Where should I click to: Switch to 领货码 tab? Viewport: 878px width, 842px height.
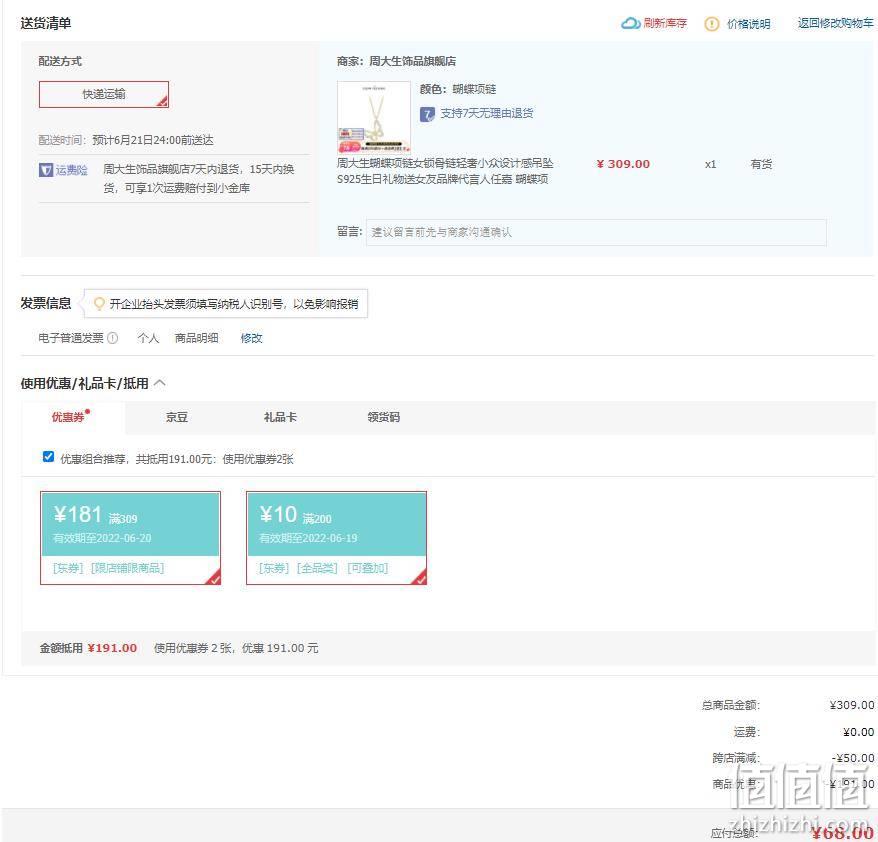pyautogui.click(x=384, y=417)
